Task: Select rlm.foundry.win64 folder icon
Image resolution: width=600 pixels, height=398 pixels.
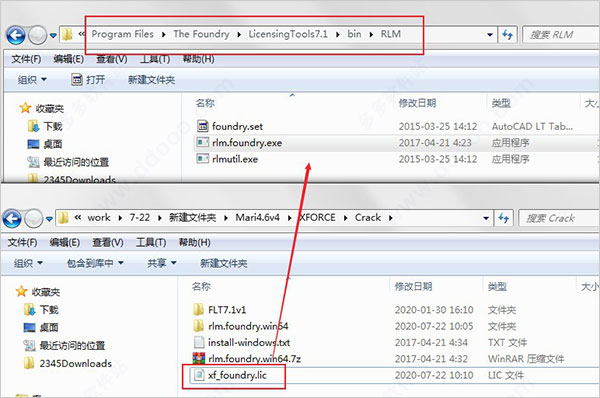Action: pos(198,326)
